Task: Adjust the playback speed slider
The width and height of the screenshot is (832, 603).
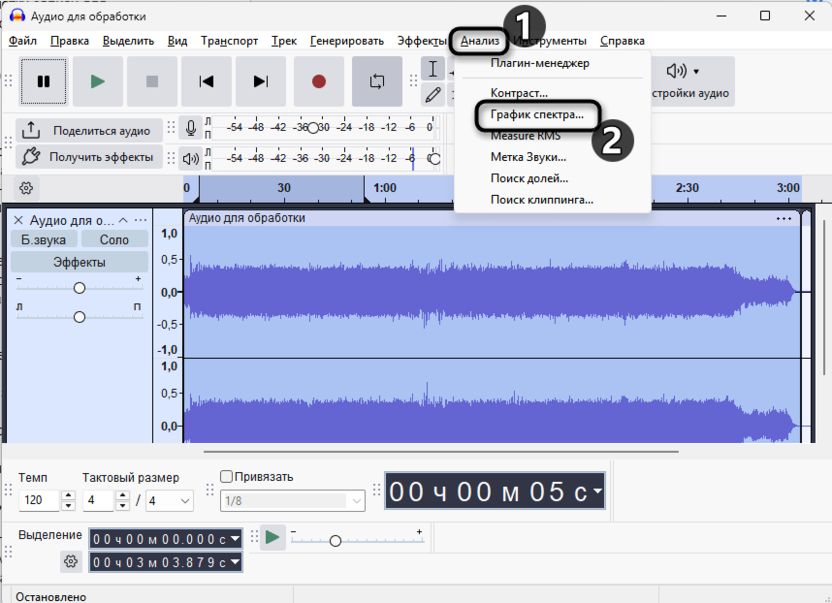Action: click(335, 538)
